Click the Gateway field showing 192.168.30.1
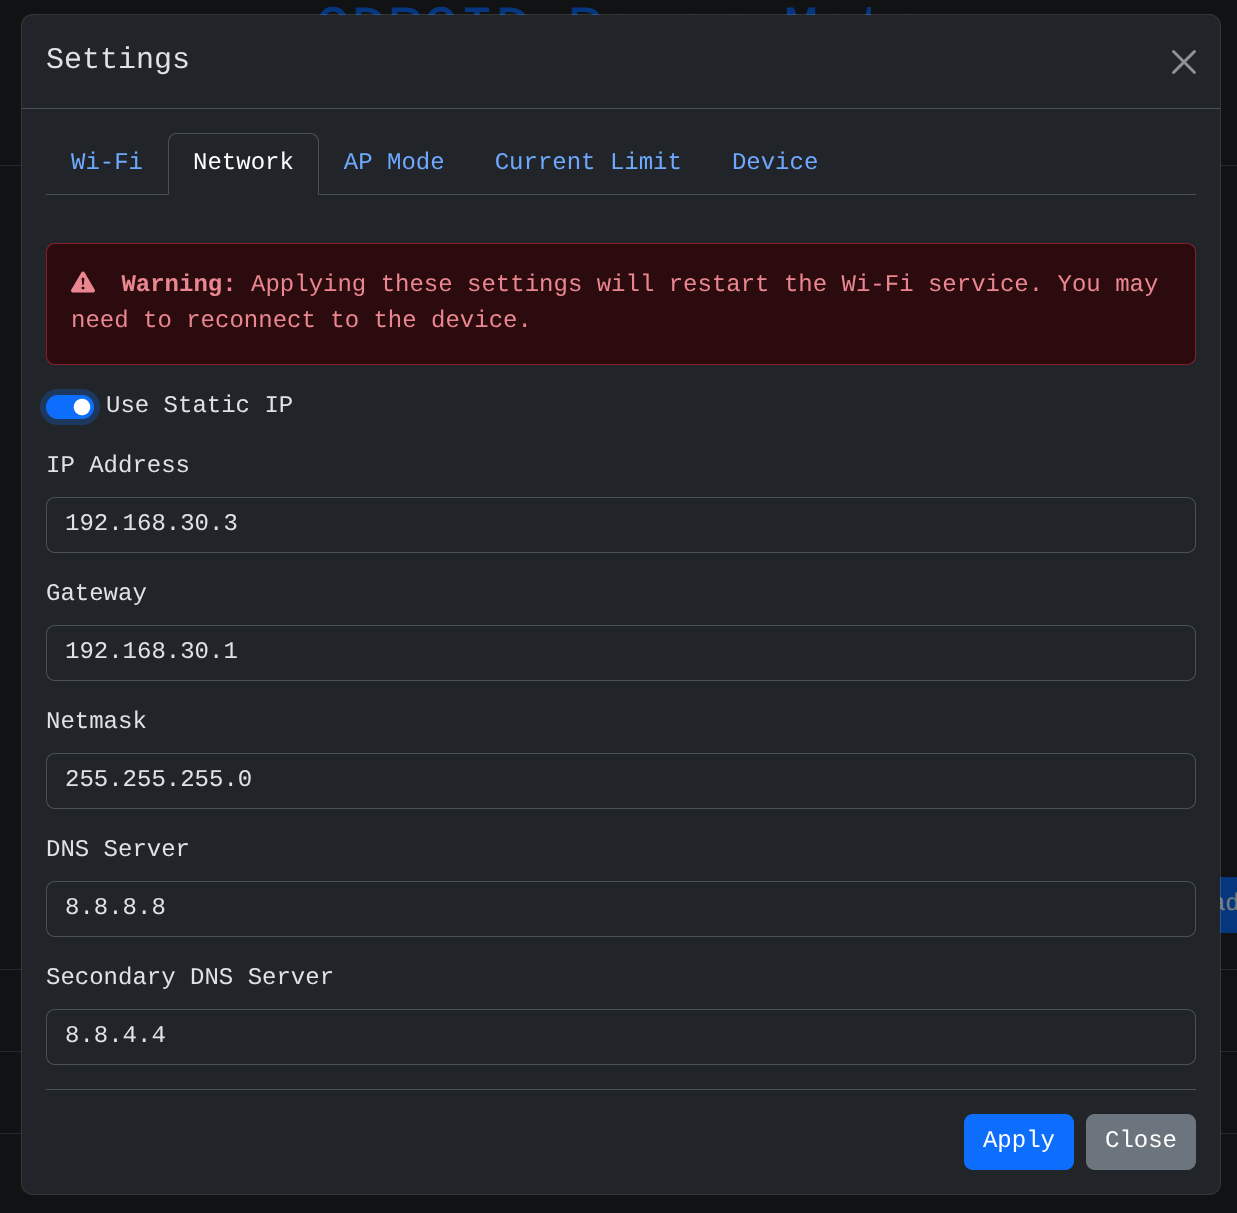 click(x=620, y=653)
